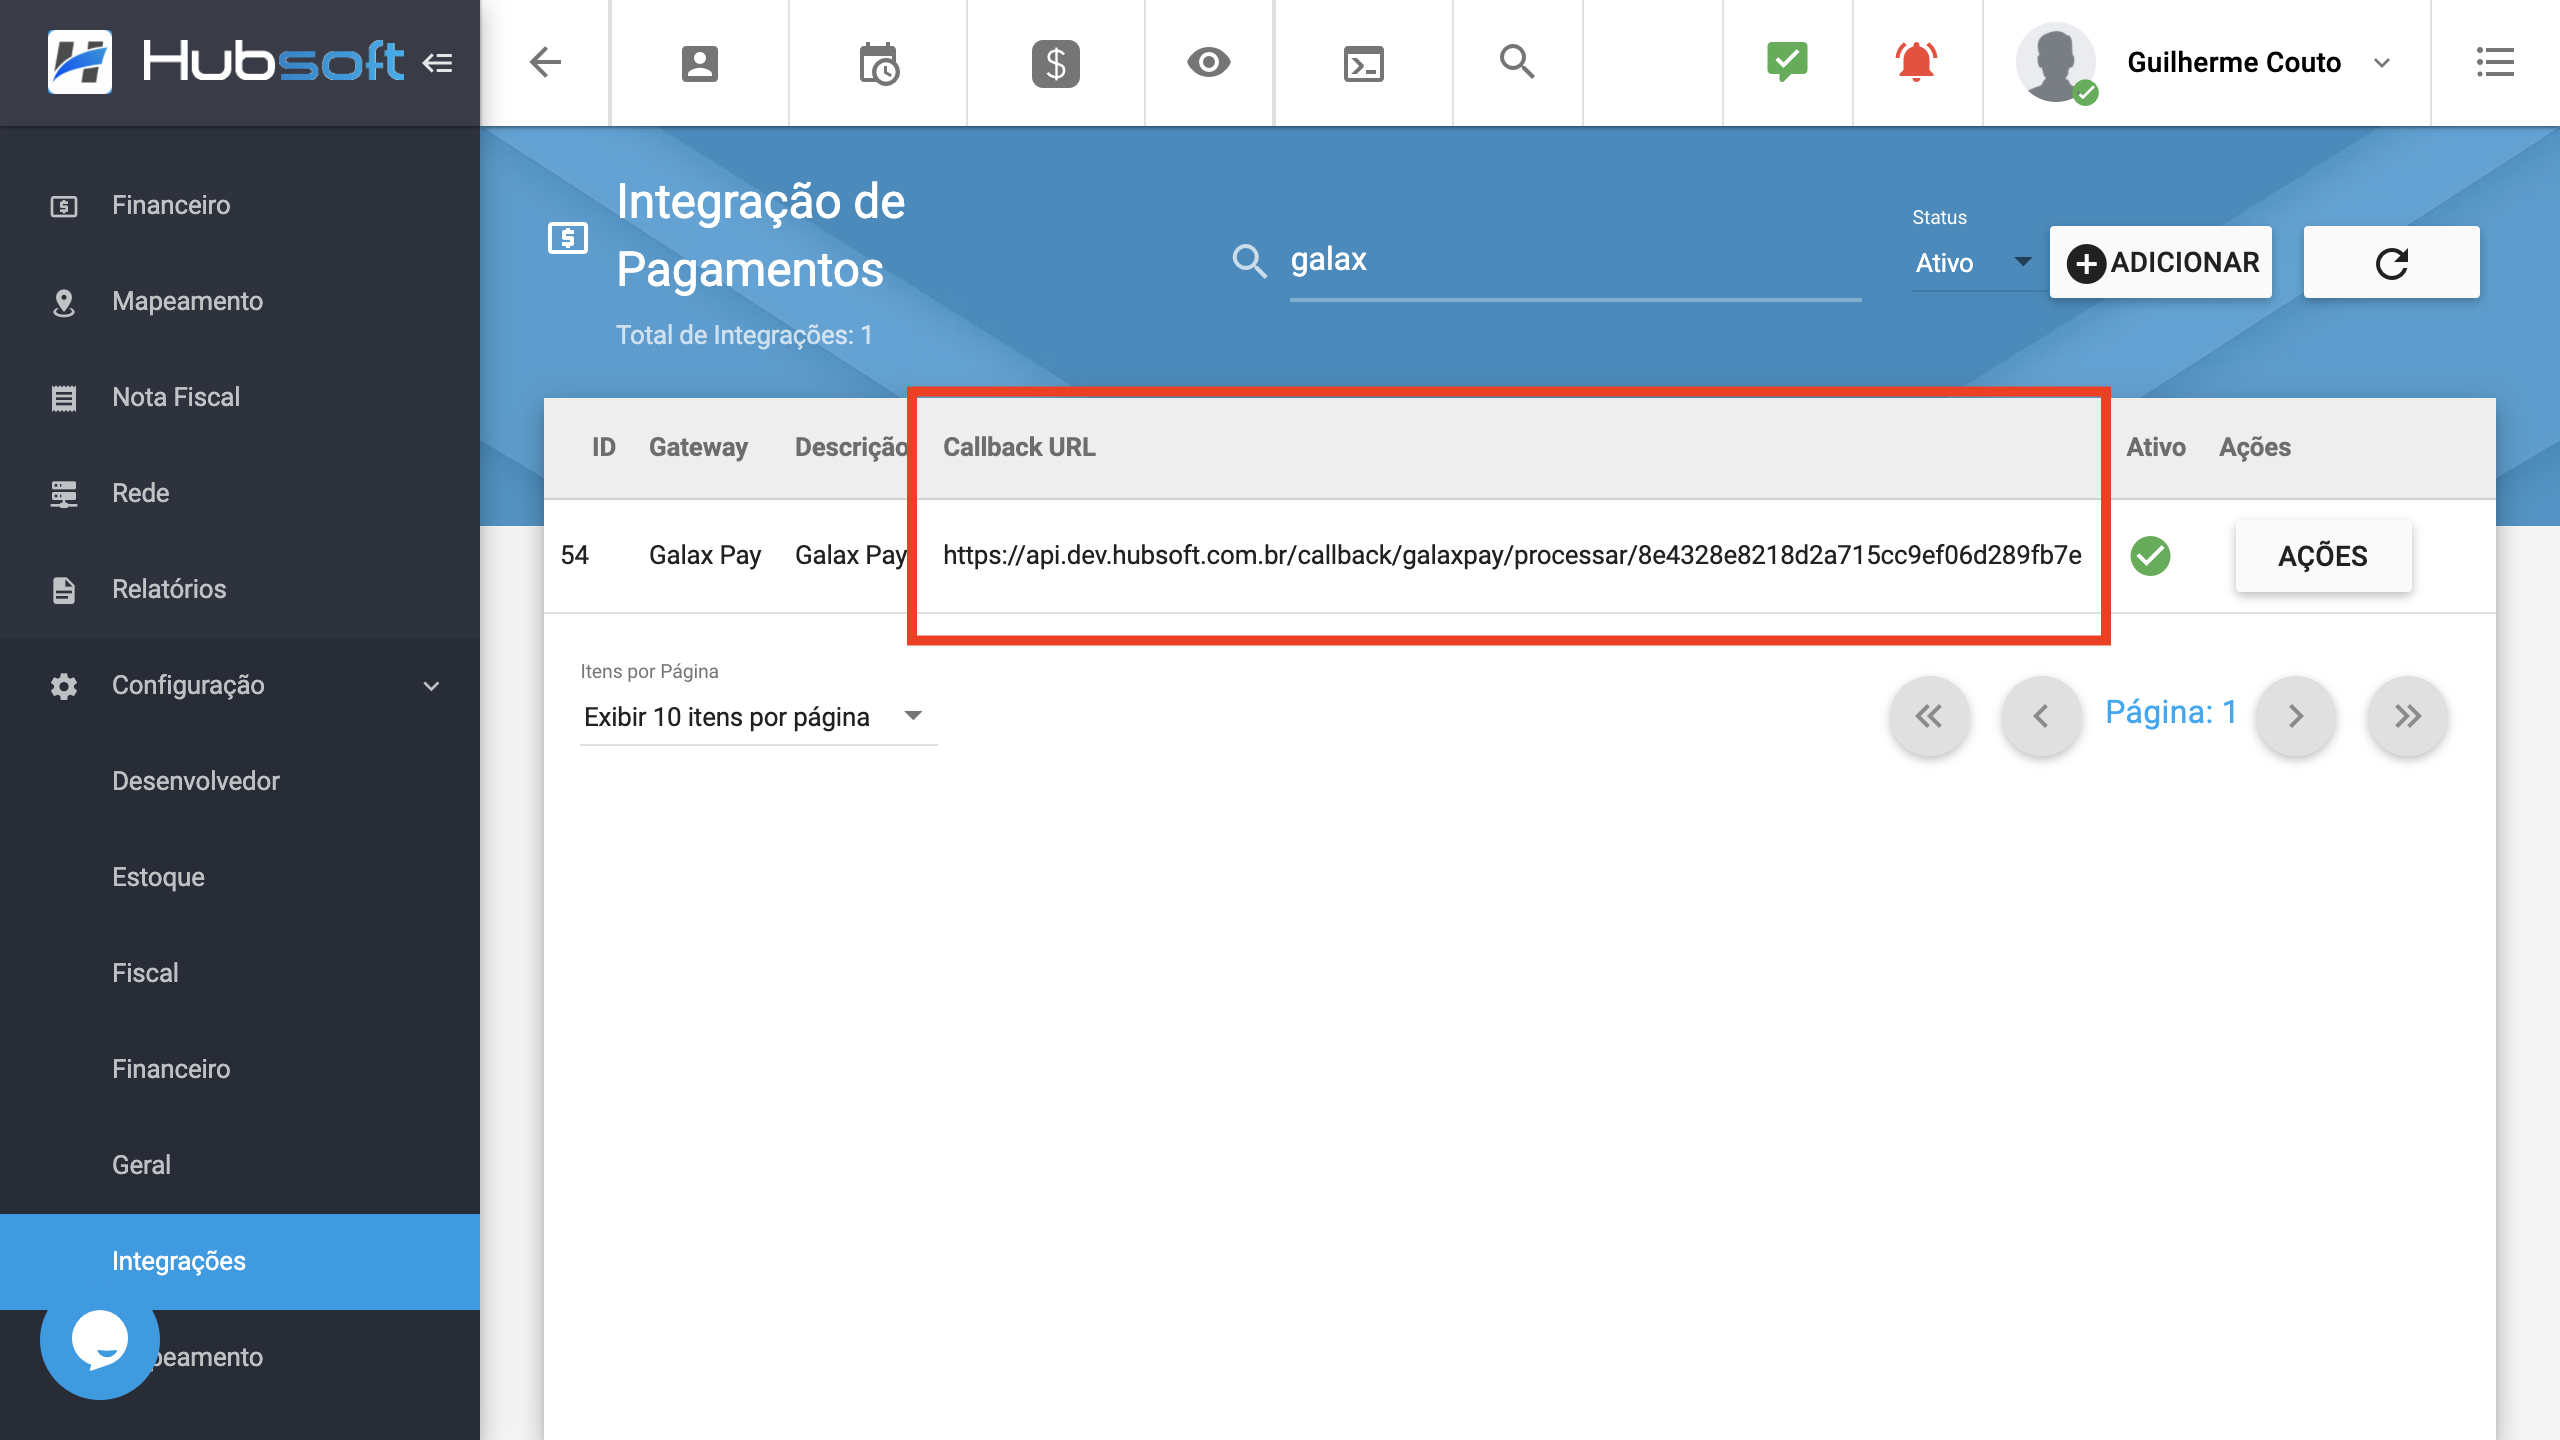This screenshot has width=2560, height=1440.
Task: Open the terminal console icon in toolbar
Action: pos(1363,63)
